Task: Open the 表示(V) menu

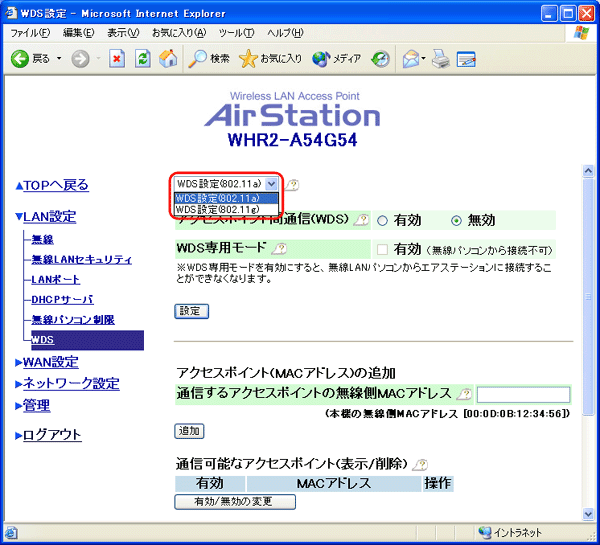Action: pos(123,33)
